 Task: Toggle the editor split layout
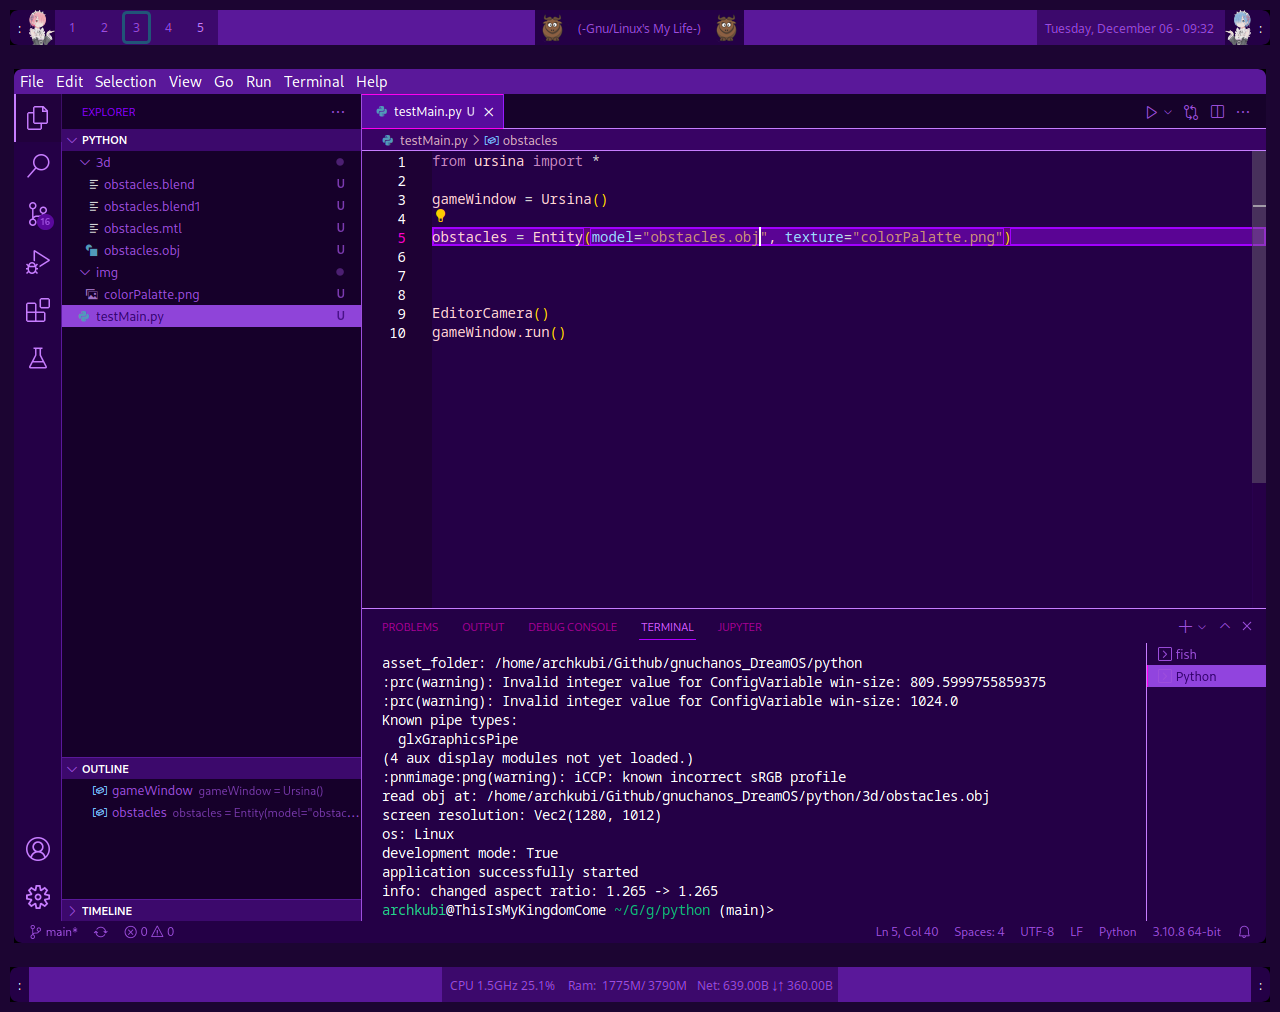coord(1216,111)
